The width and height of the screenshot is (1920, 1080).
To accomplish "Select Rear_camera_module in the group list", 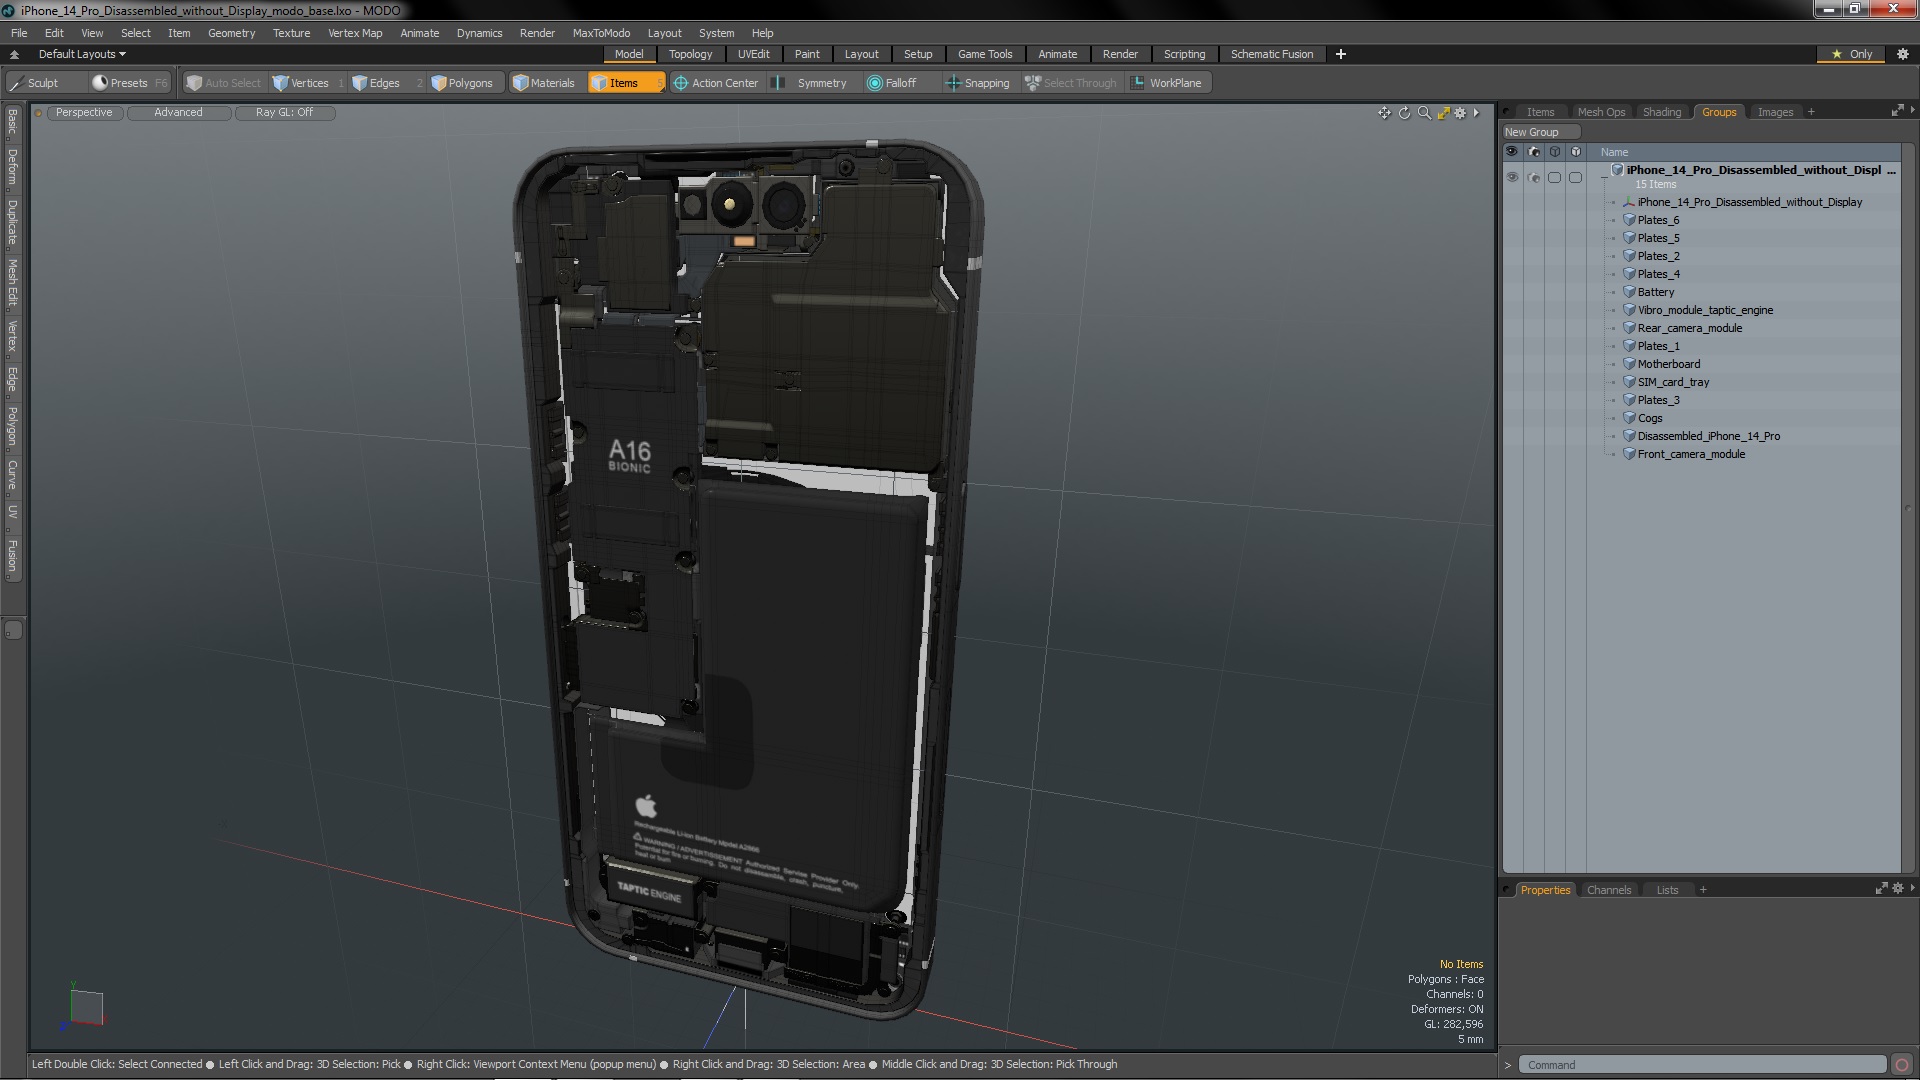I will pyautogui.click(x=1689, y=328).
